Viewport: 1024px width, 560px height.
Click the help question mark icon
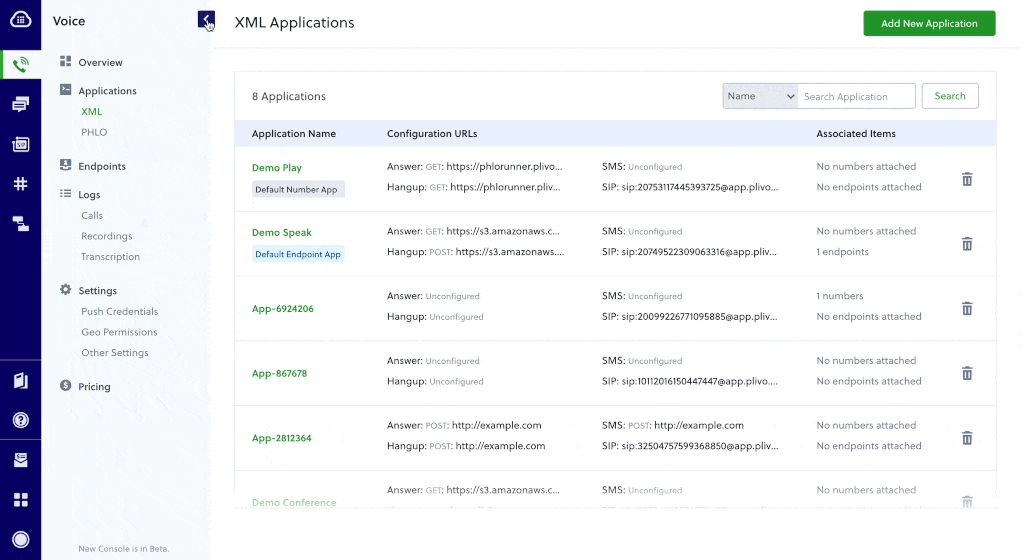[20, 420]
